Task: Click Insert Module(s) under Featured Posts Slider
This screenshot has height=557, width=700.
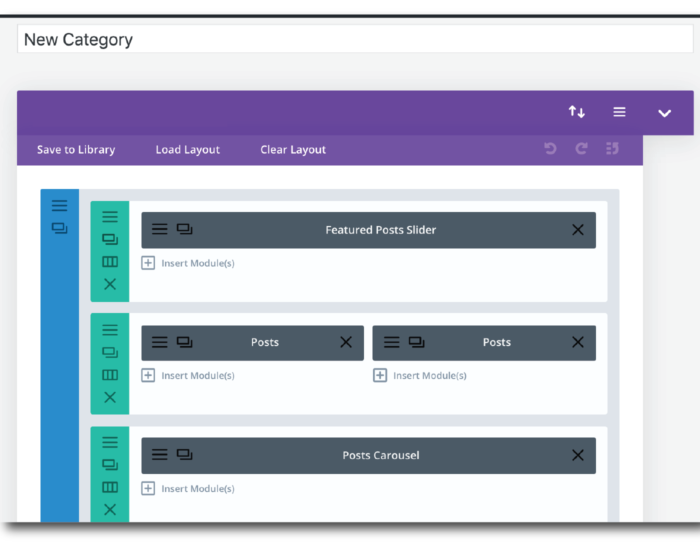Action: point(188,264)
